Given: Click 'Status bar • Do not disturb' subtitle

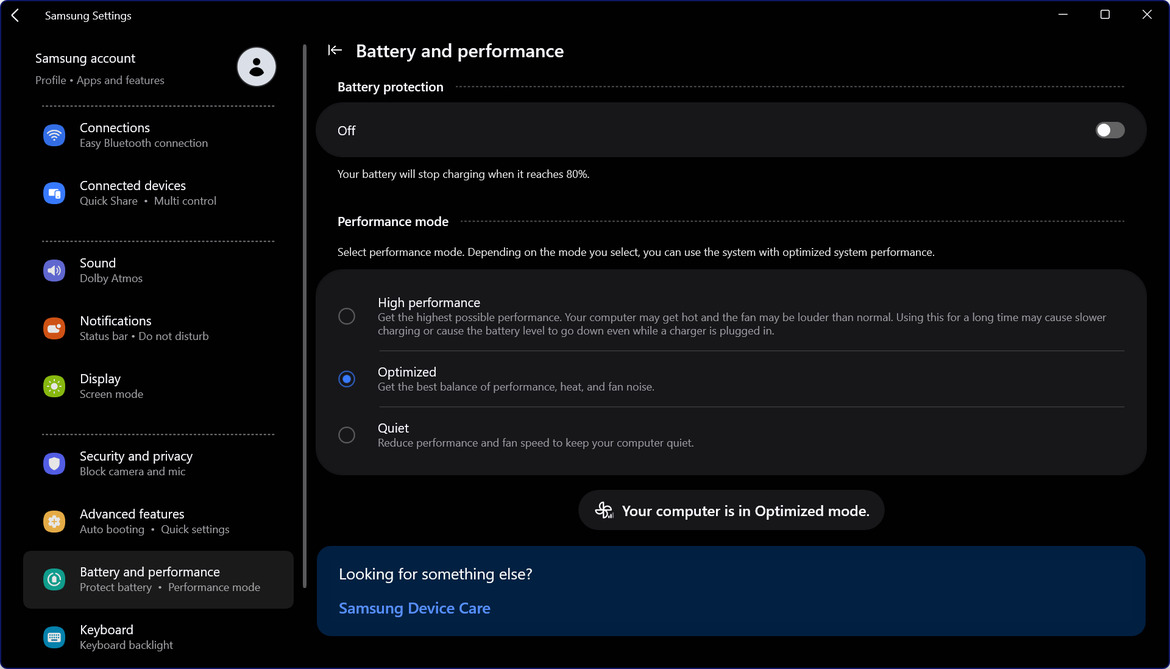Looking at the screenshot, I should pos(144,336).
